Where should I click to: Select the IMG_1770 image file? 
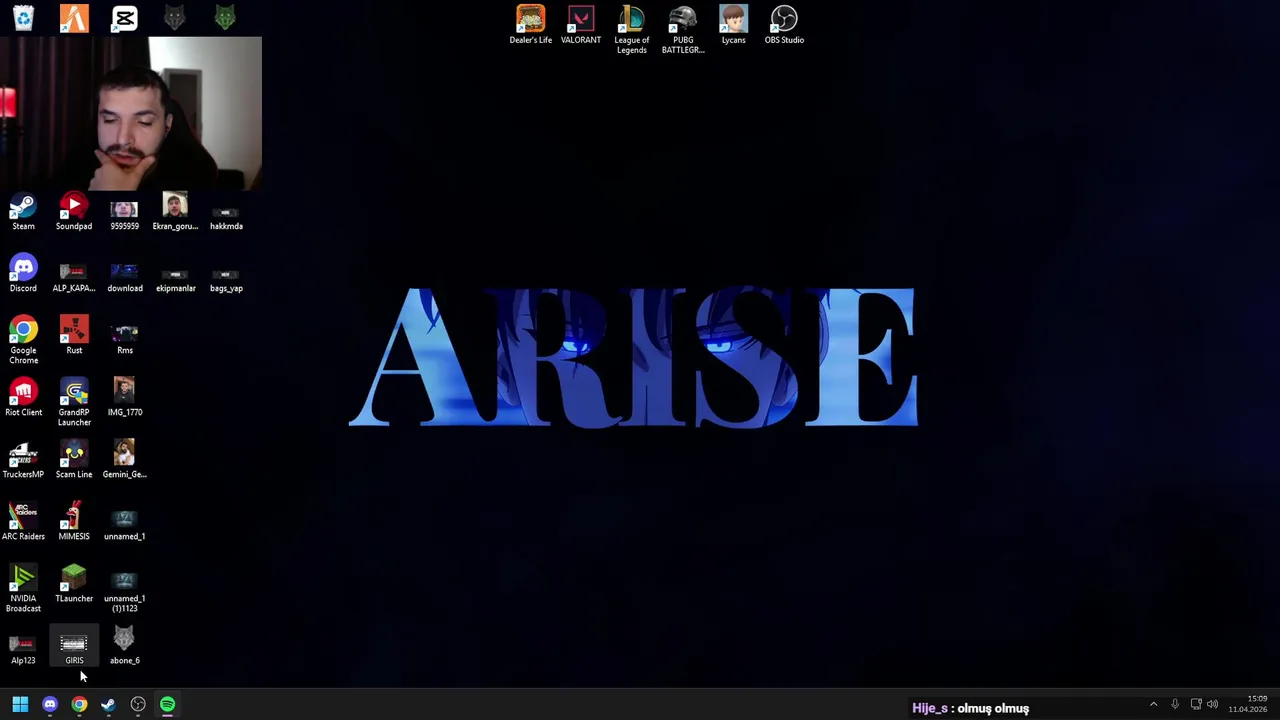click(124, 398)
